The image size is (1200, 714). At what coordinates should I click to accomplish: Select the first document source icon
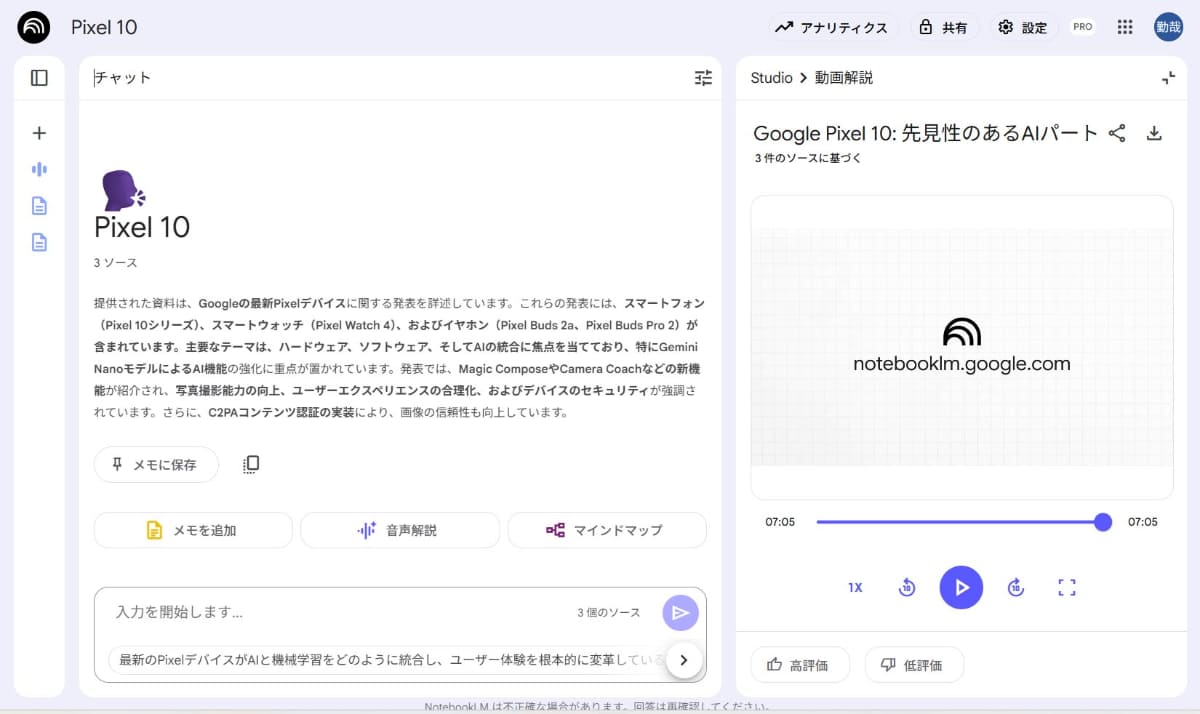pos(39,204)
